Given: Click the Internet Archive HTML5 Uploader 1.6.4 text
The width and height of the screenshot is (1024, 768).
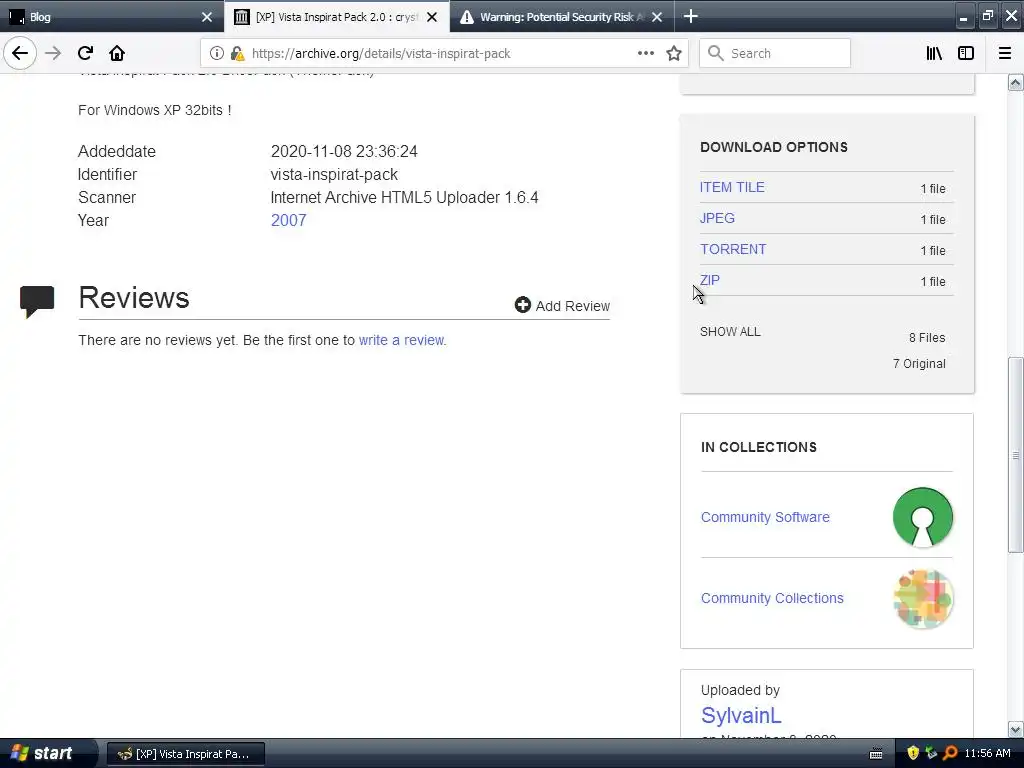Looking at the screenshot, I should coord(404,197).
